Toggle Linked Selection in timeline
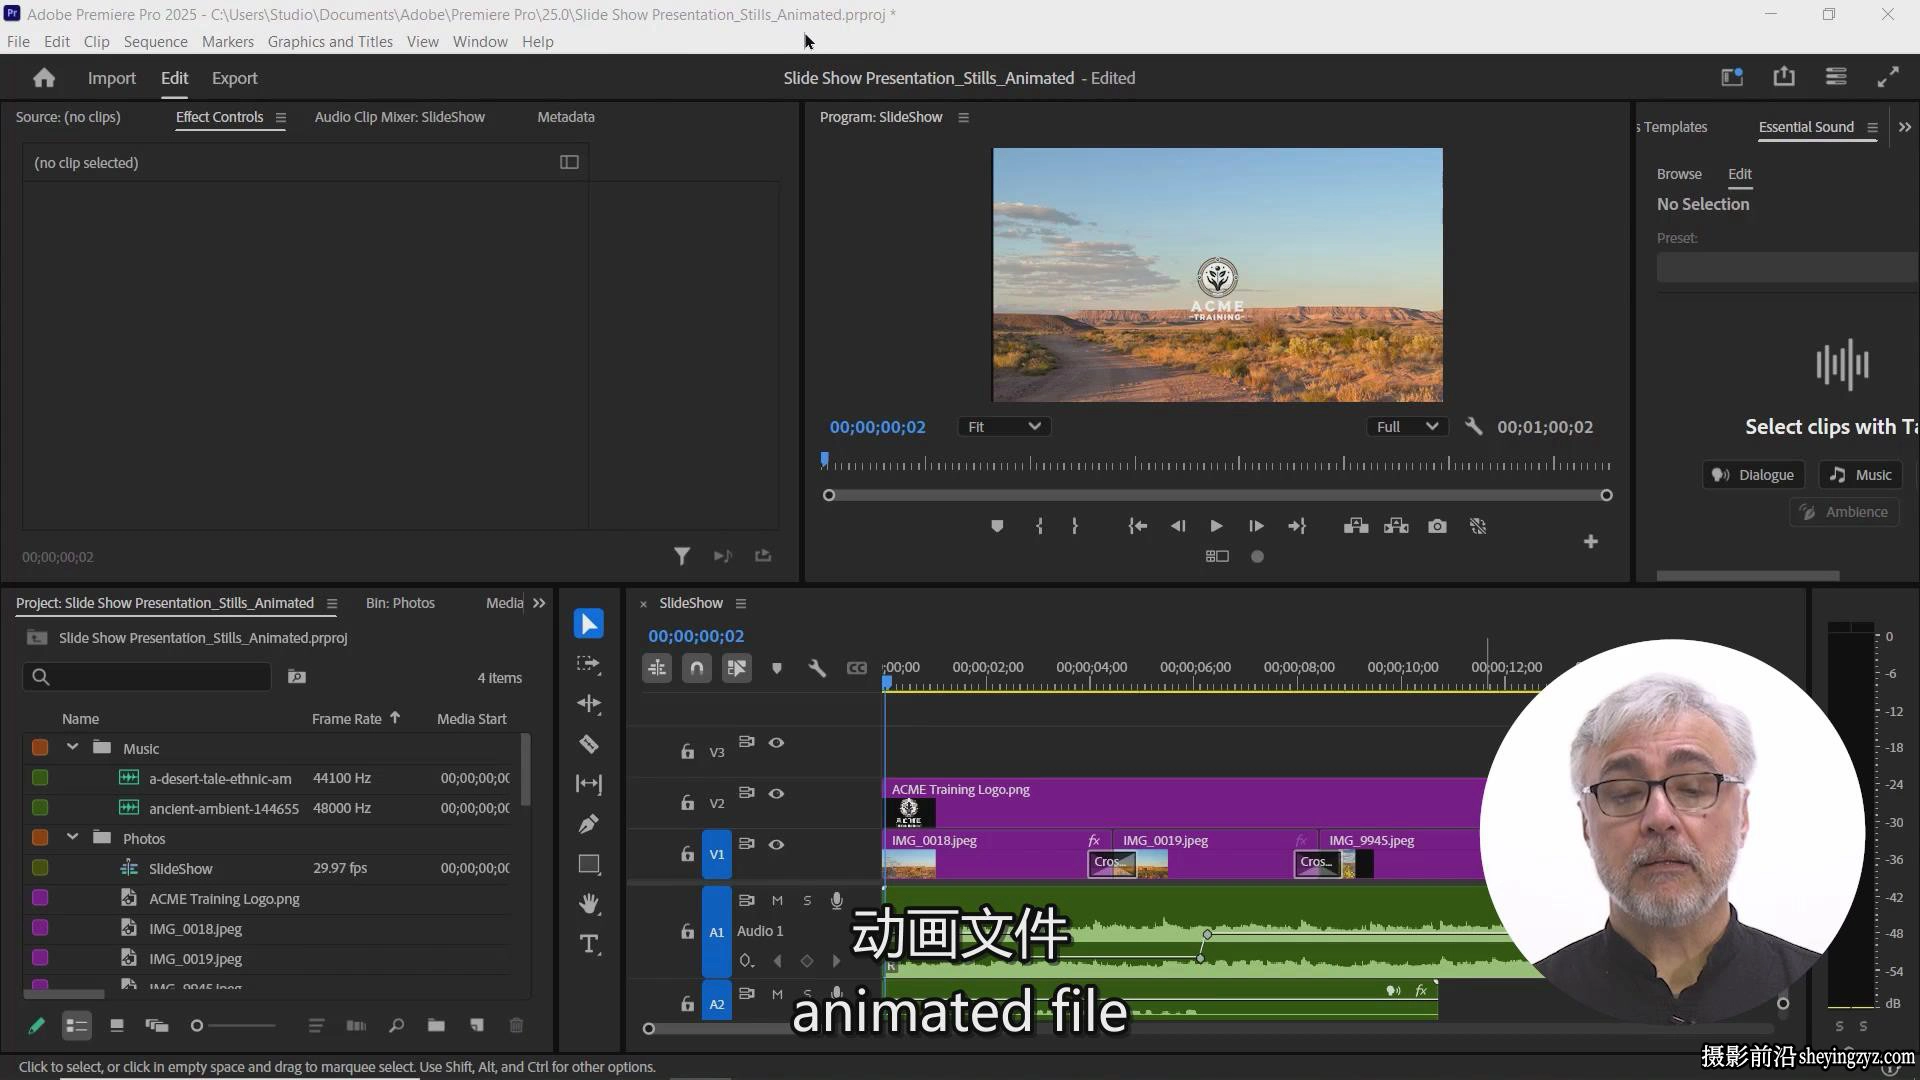The height and width of the screenshot is (1080, 1920). point(737,668)
